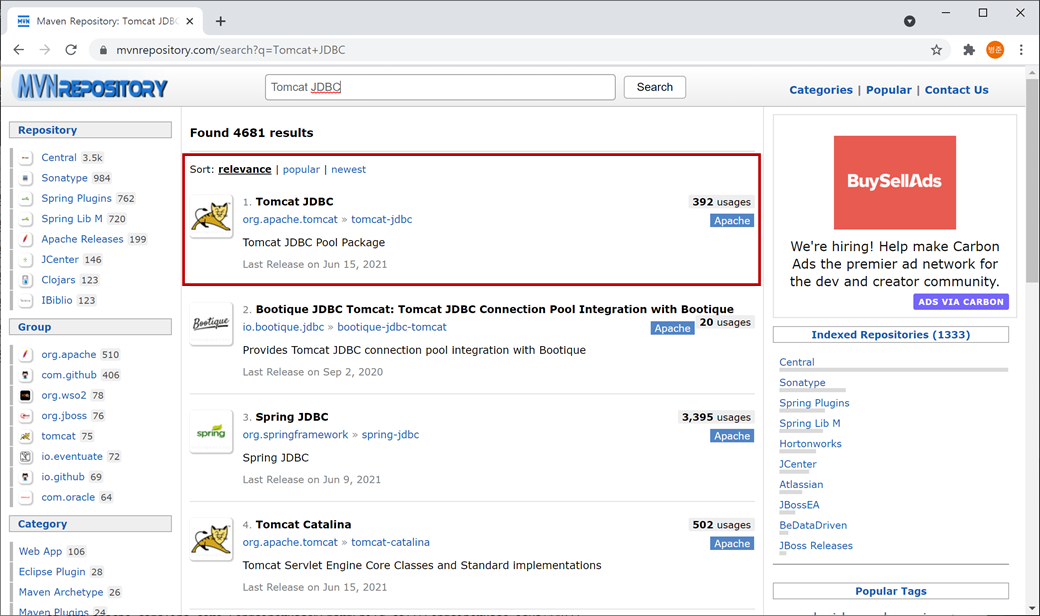Click the IBiblio repository icon
Screen dimensions: 1040x616
pos(25,300)
